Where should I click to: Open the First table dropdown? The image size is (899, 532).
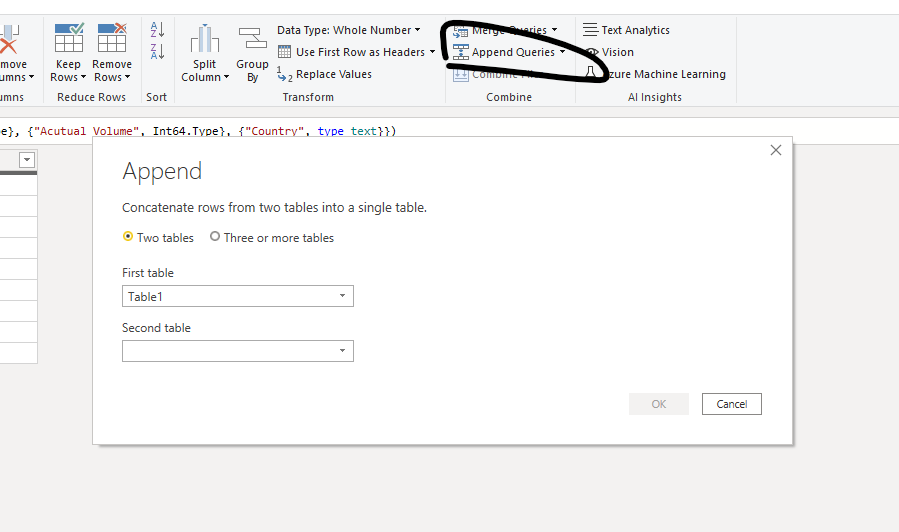coord(238,296)
